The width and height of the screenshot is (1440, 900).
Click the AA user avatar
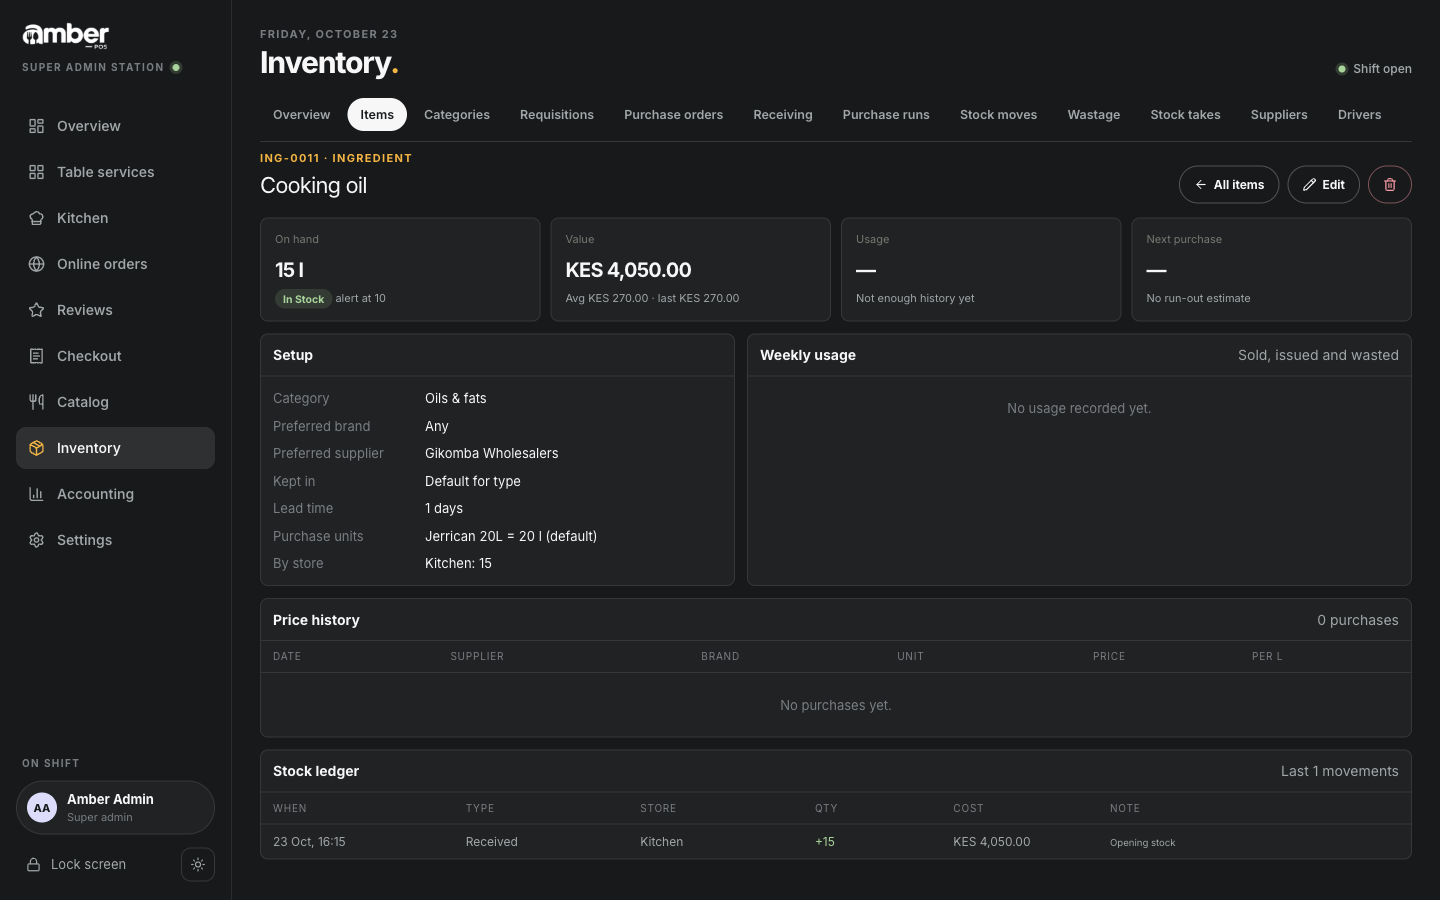[42, 808]
